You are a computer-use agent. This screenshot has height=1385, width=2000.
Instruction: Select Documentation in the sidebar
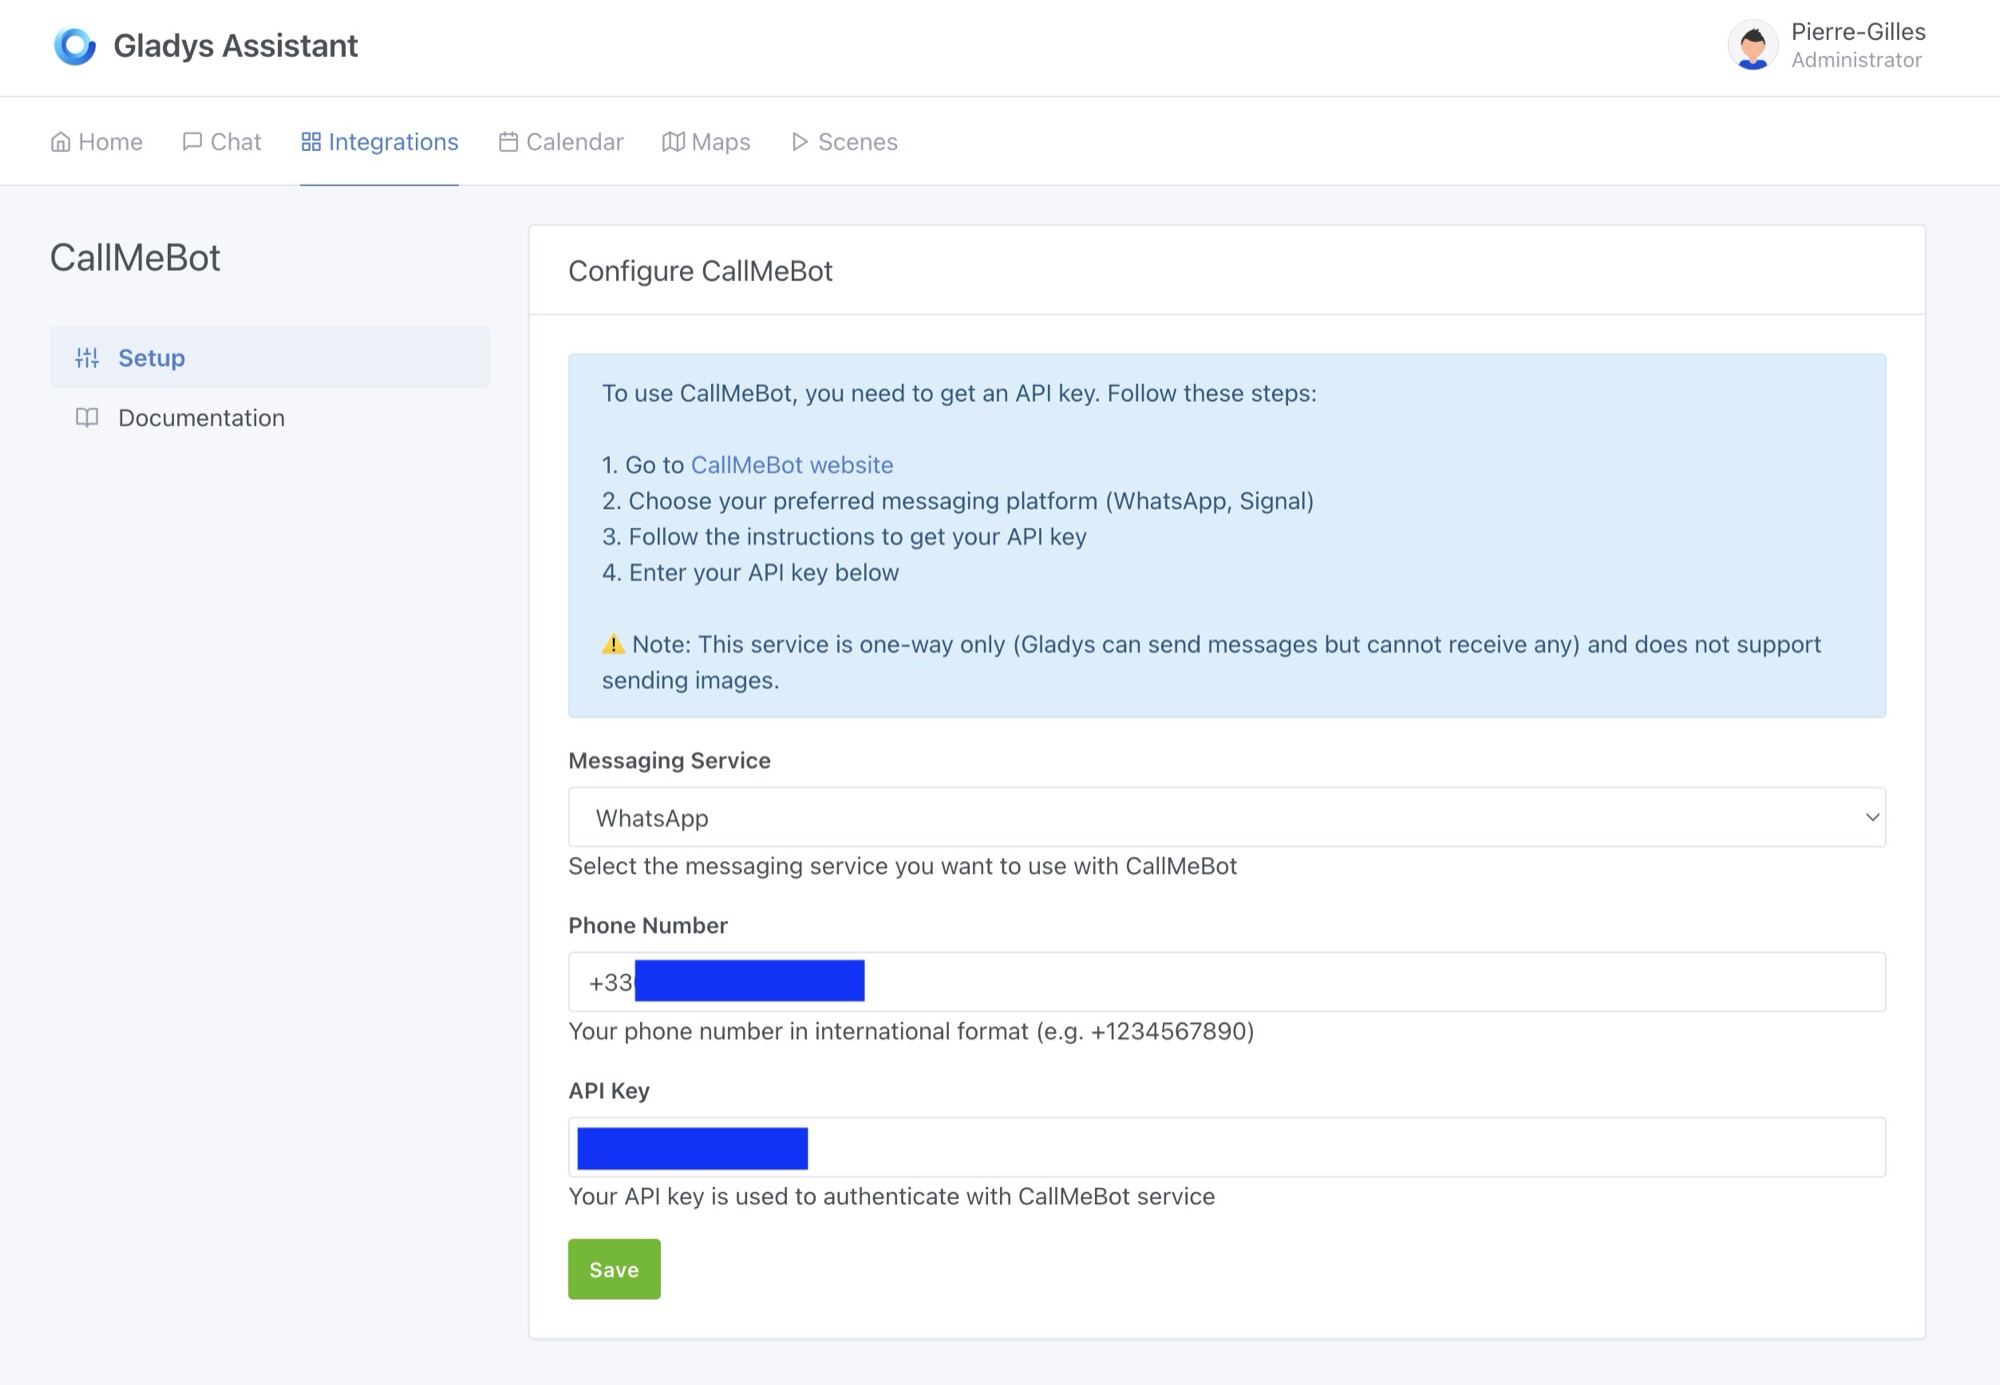tap(201, 418)
